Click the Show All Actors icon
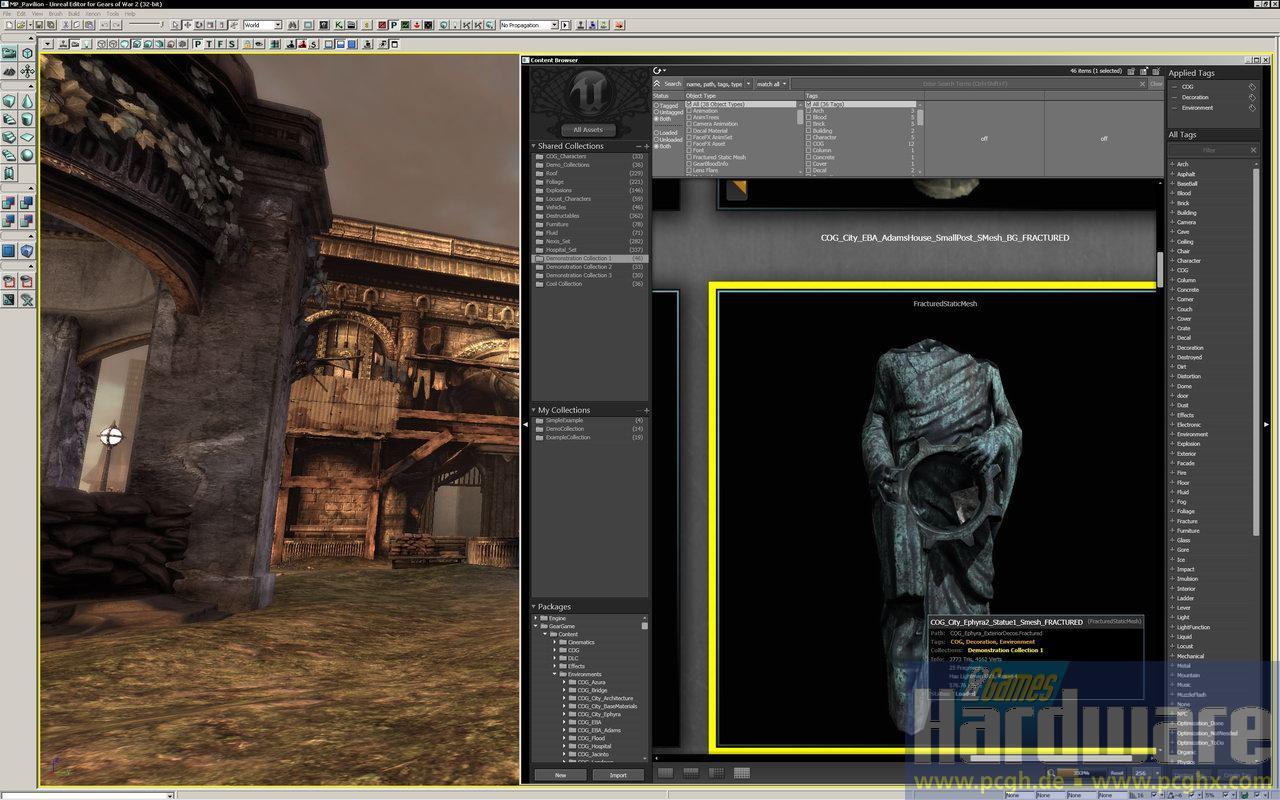Screen dimensions: 1280x800 point(27,299)
